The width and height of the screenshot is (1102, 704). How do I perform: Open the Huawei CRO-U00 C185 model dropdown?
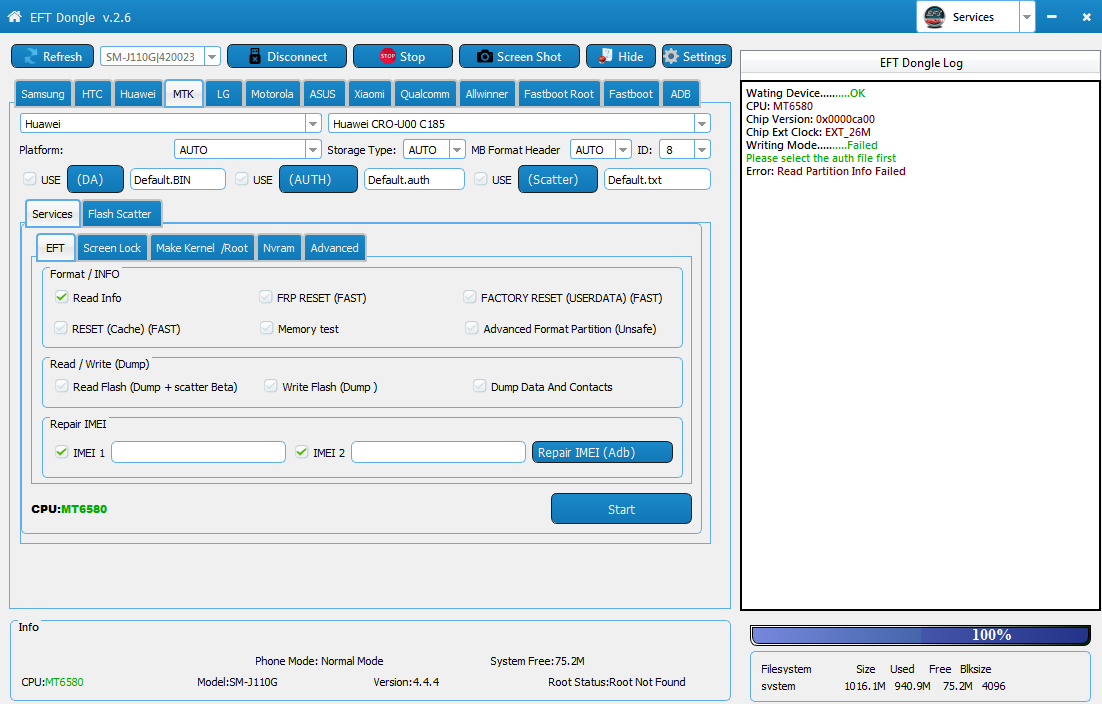[x=701, y=124]
